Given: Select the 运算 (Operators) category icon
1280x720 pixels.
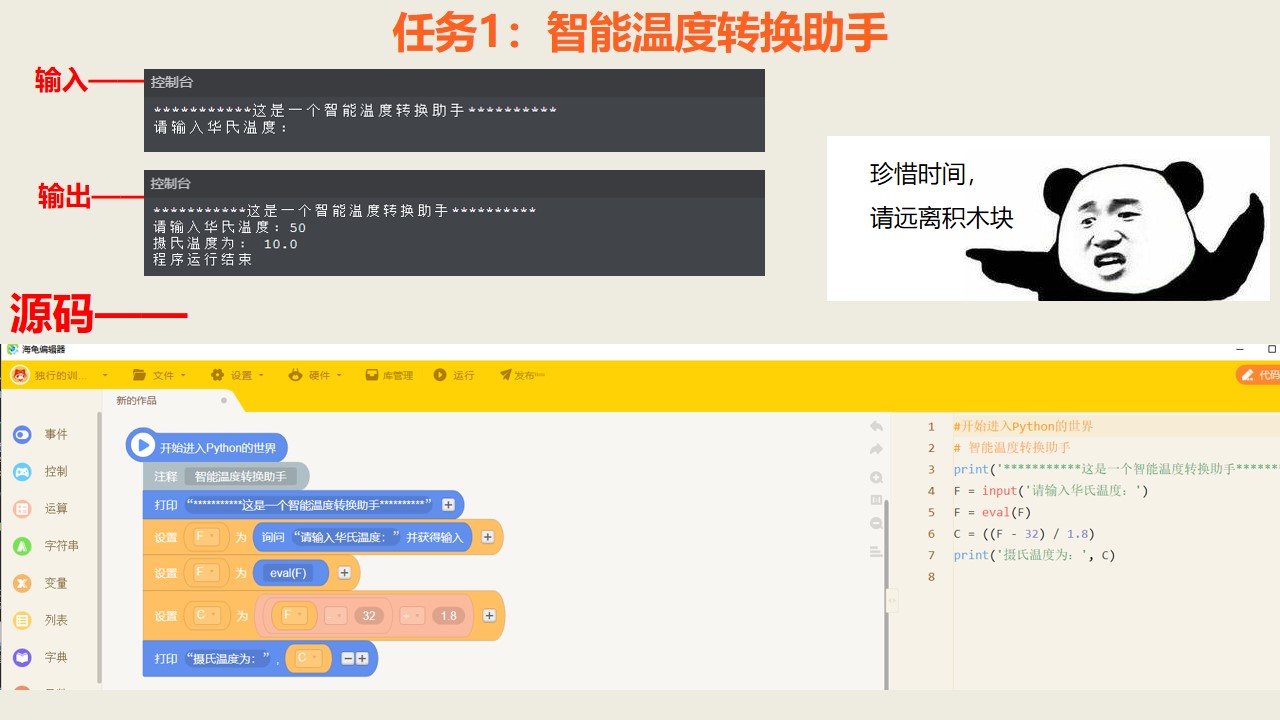Looking at the screenshot, I should 22,508.
